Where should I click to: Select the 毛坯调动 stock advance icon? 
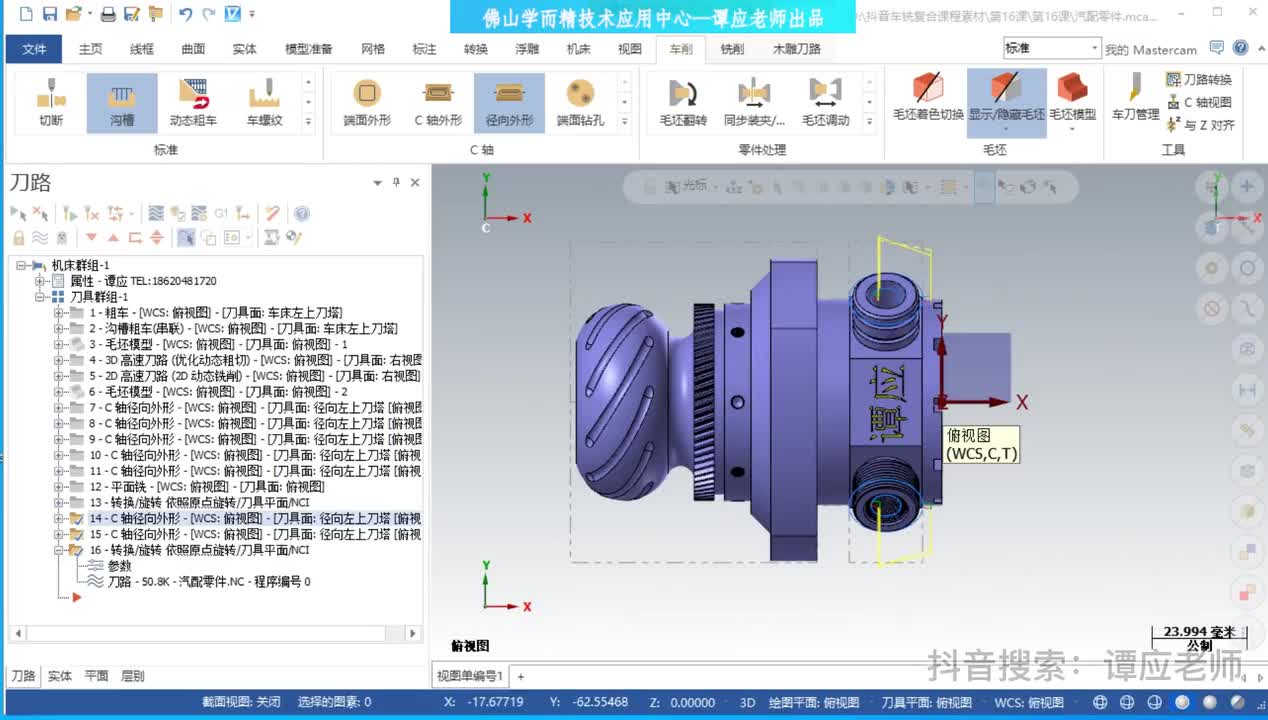coord(825,103)
